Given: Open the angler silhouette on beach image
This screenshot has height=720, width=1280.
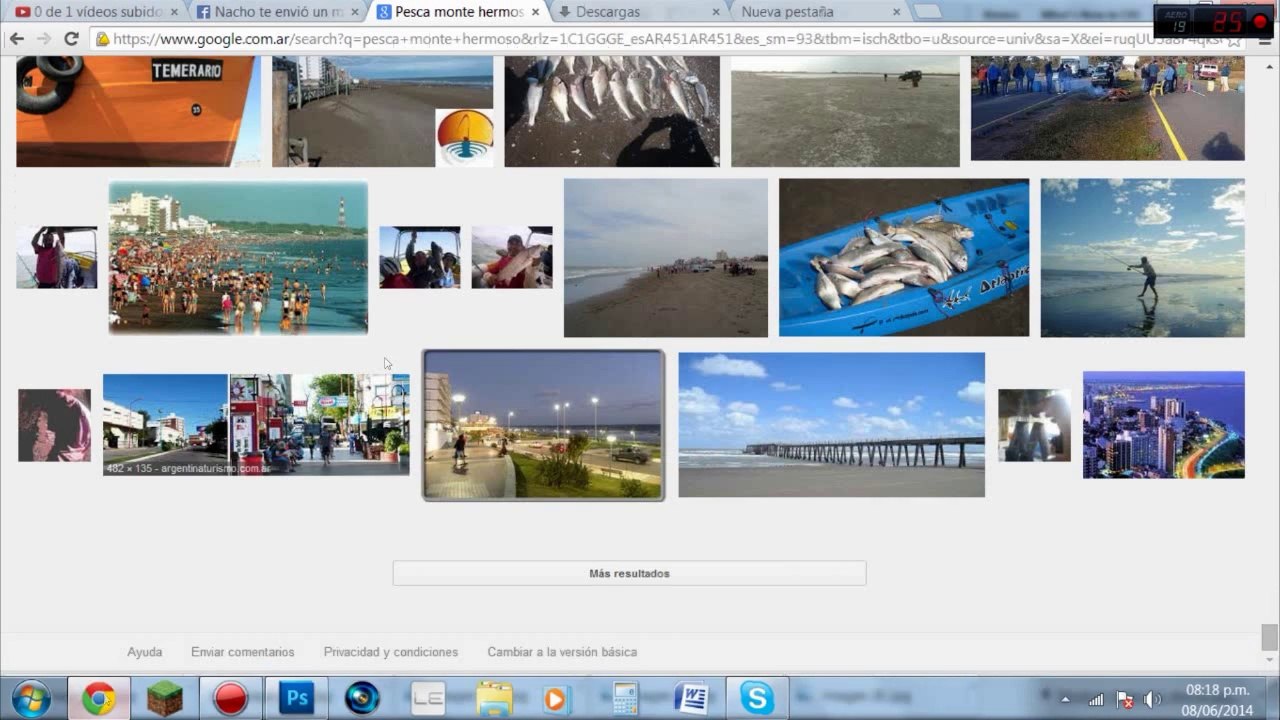Looking at the screenshot, I should click(x=1143, y=258).
